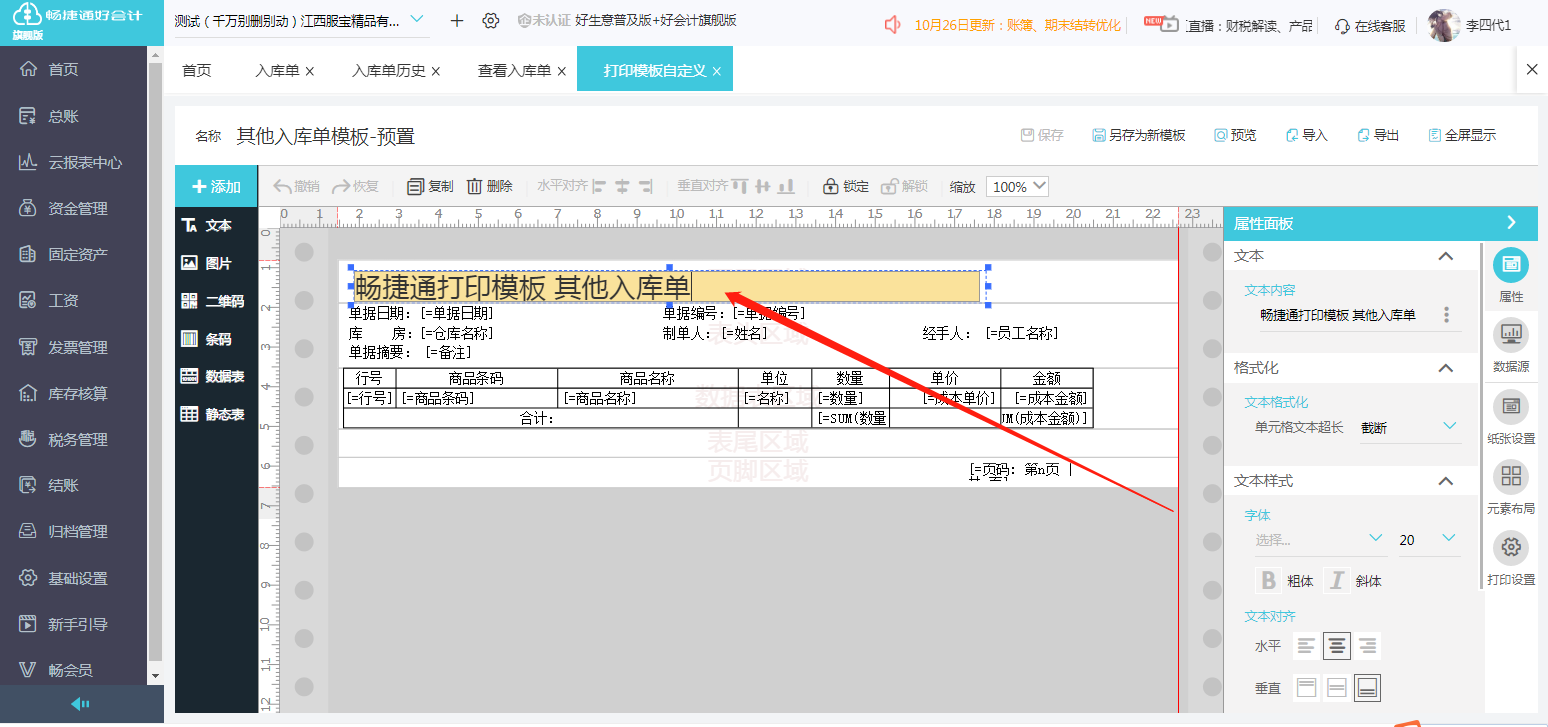Add a barcode element (条码)

tap(207, 339)
